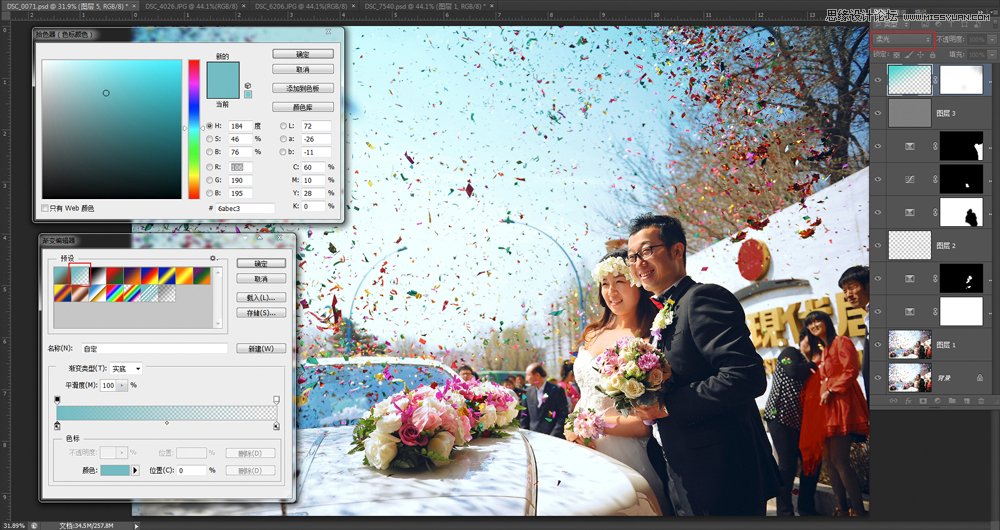The height and width of the screenshot is (530, 1000).
Task: Select the right opacity stop above gradient bar
Action: coord(276,400)
